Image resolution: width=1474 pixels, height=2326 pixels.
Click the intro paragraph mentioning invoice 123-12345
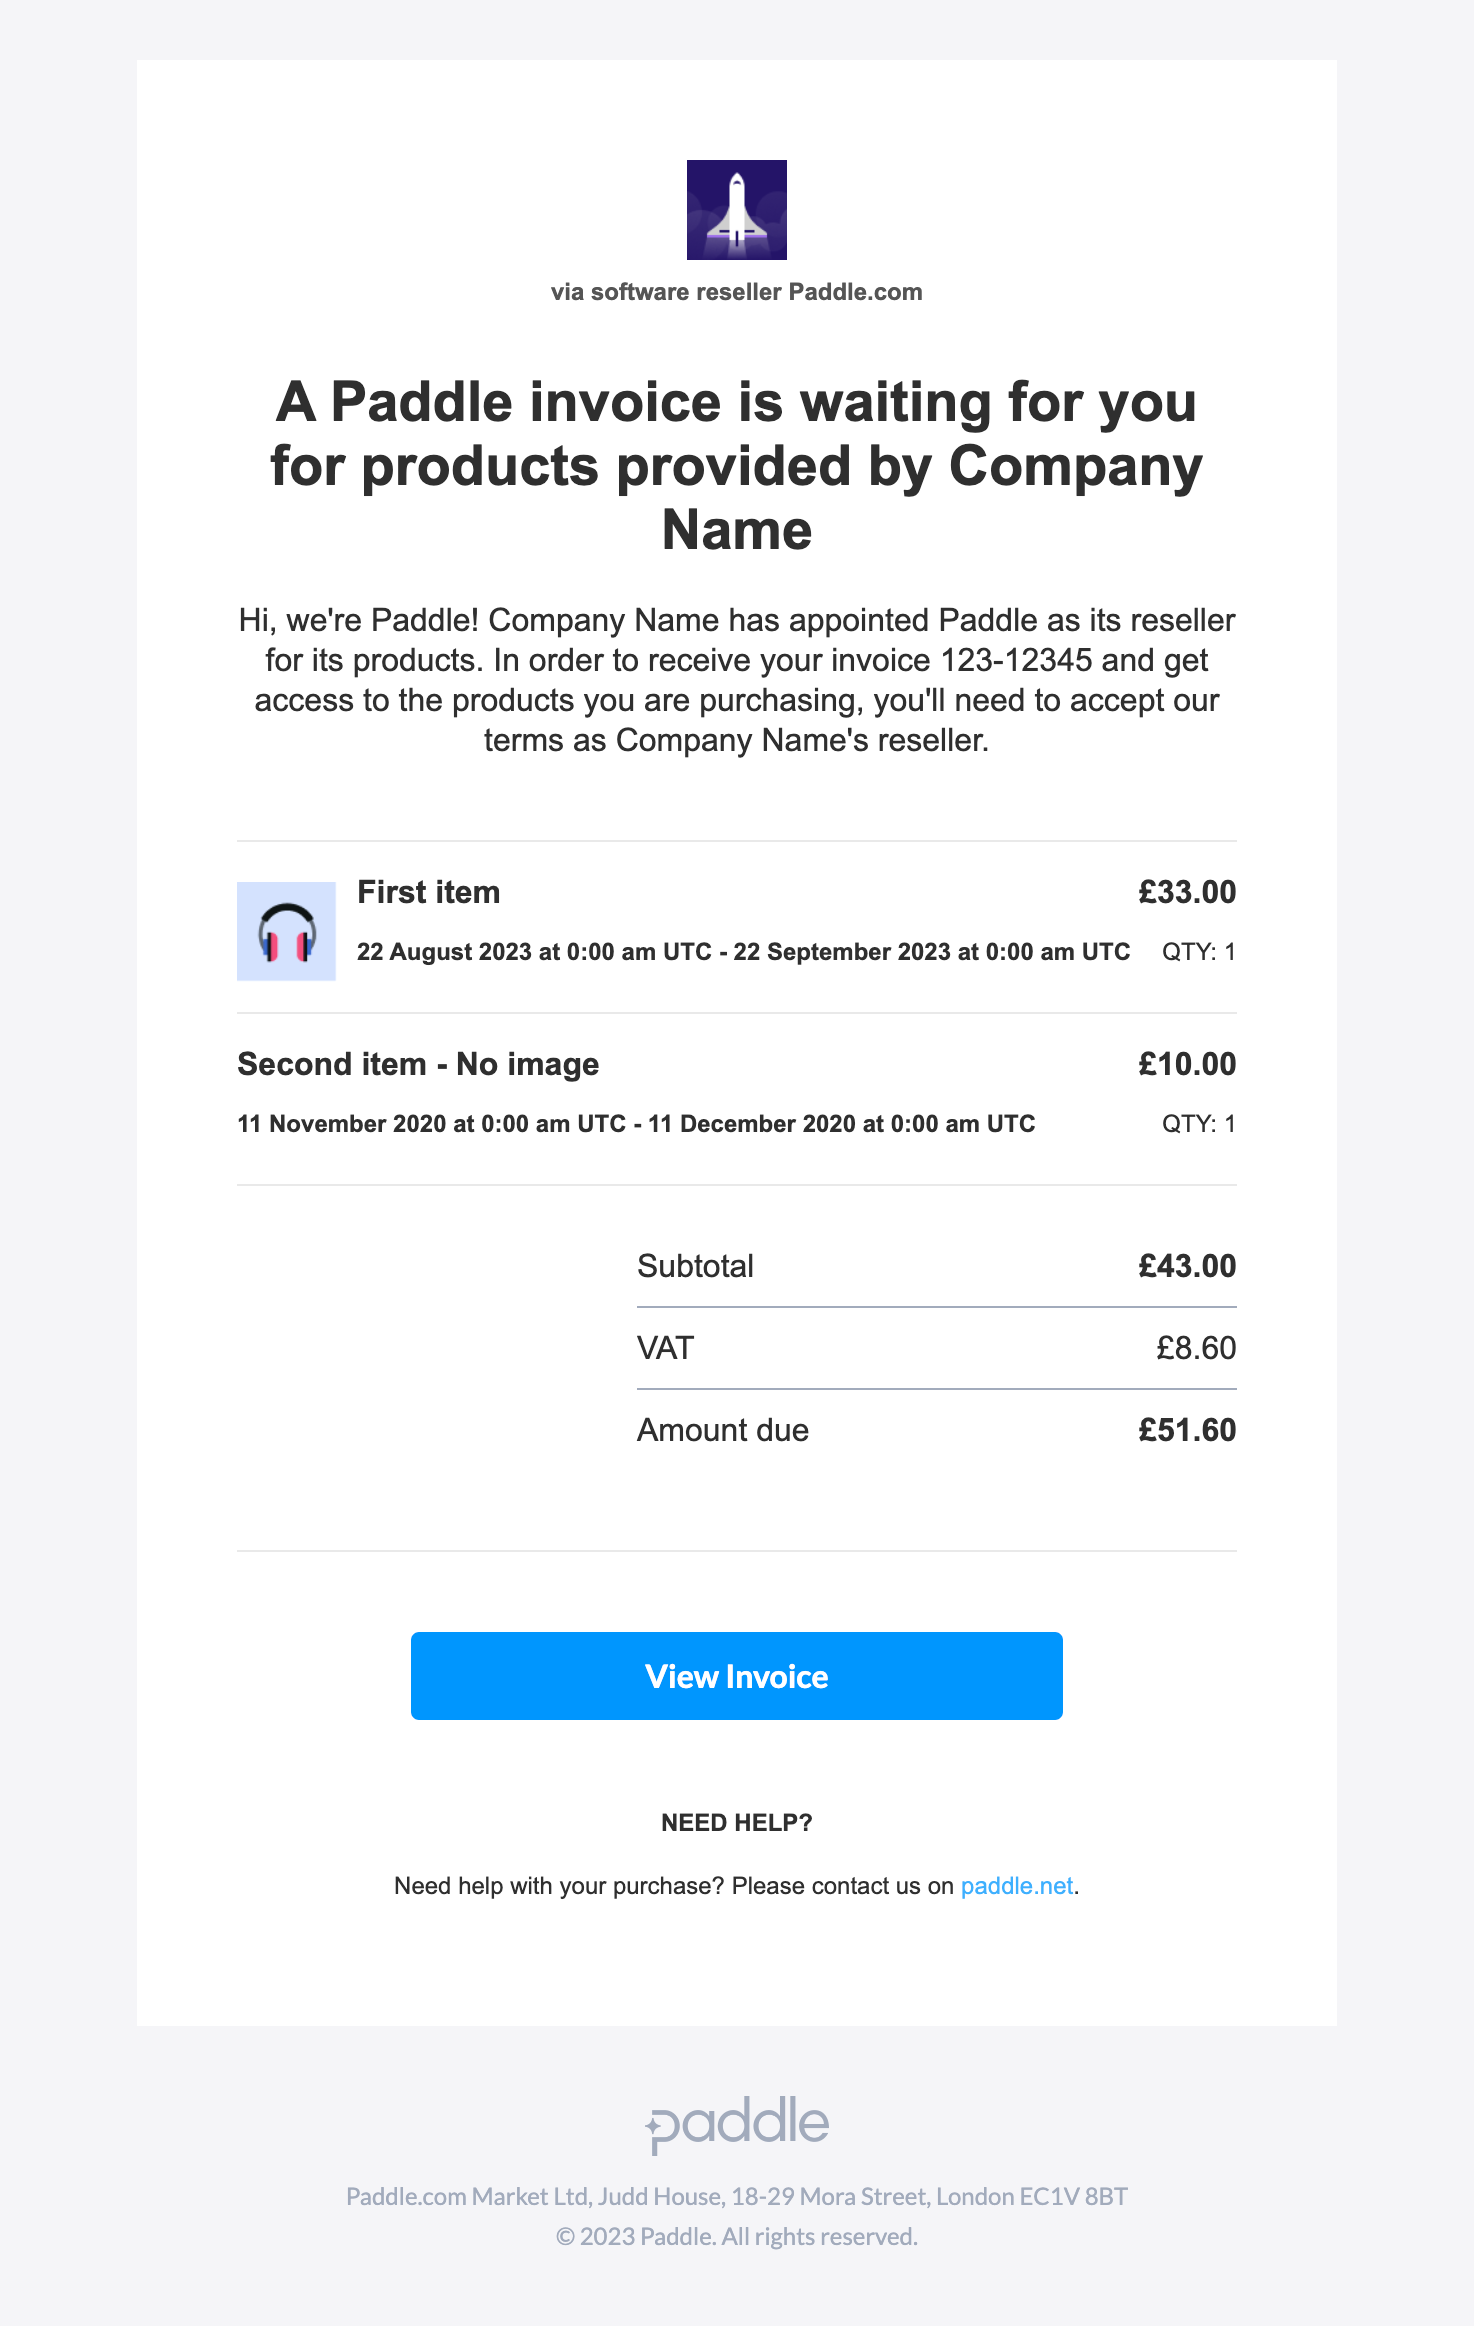737,680
